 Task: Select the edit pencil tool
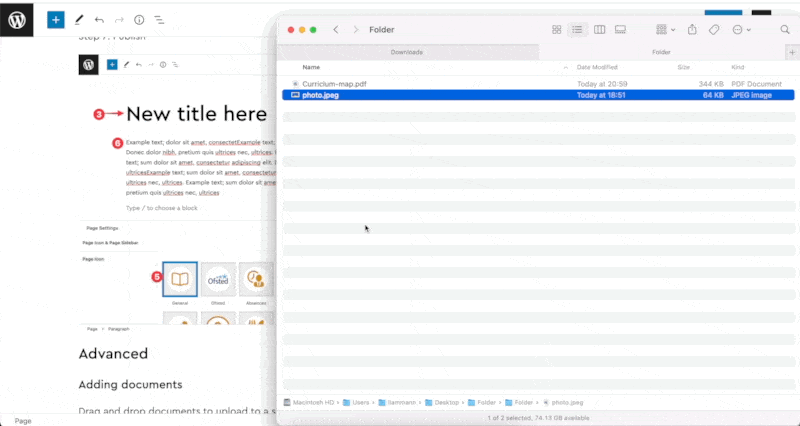[78, 19]
